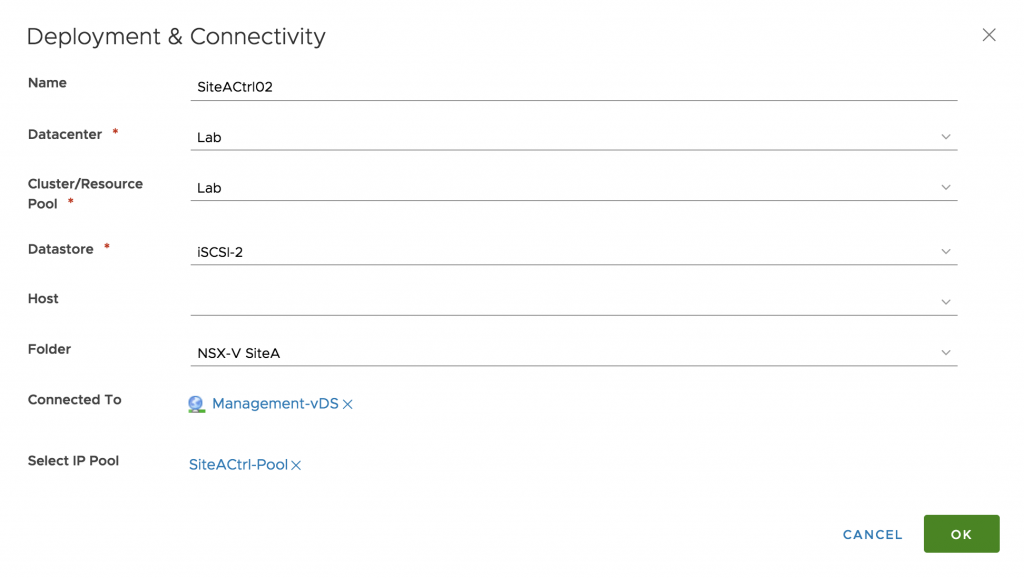Remove Management-vDS connection with its X
This screenshot has width=1024, height=578.
(347, 404)
